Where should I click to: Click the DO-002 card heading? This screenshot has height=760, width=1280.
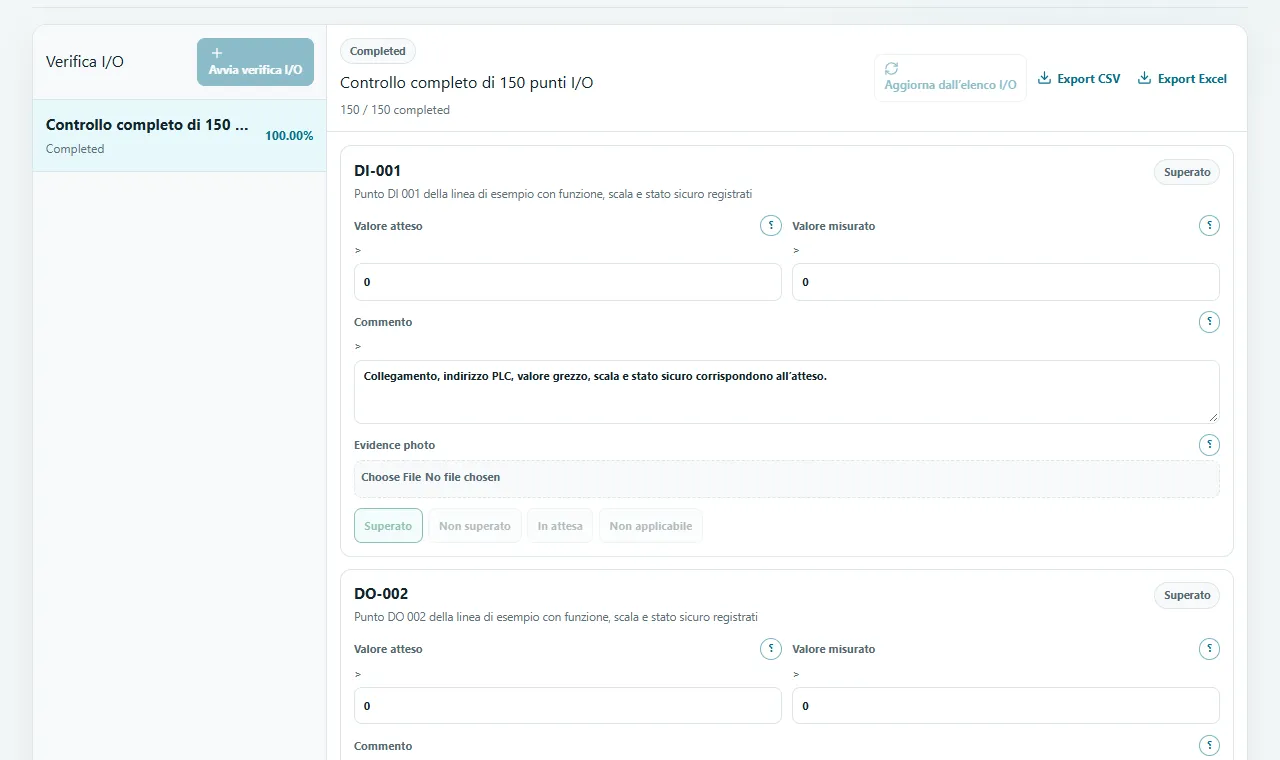coord(381,594)
